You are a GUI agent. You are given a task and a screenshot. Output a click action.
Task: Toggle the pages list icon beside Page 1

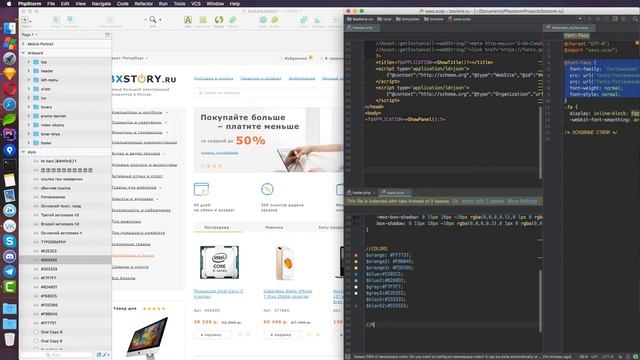pyautogui.click(x=107, y=35)
